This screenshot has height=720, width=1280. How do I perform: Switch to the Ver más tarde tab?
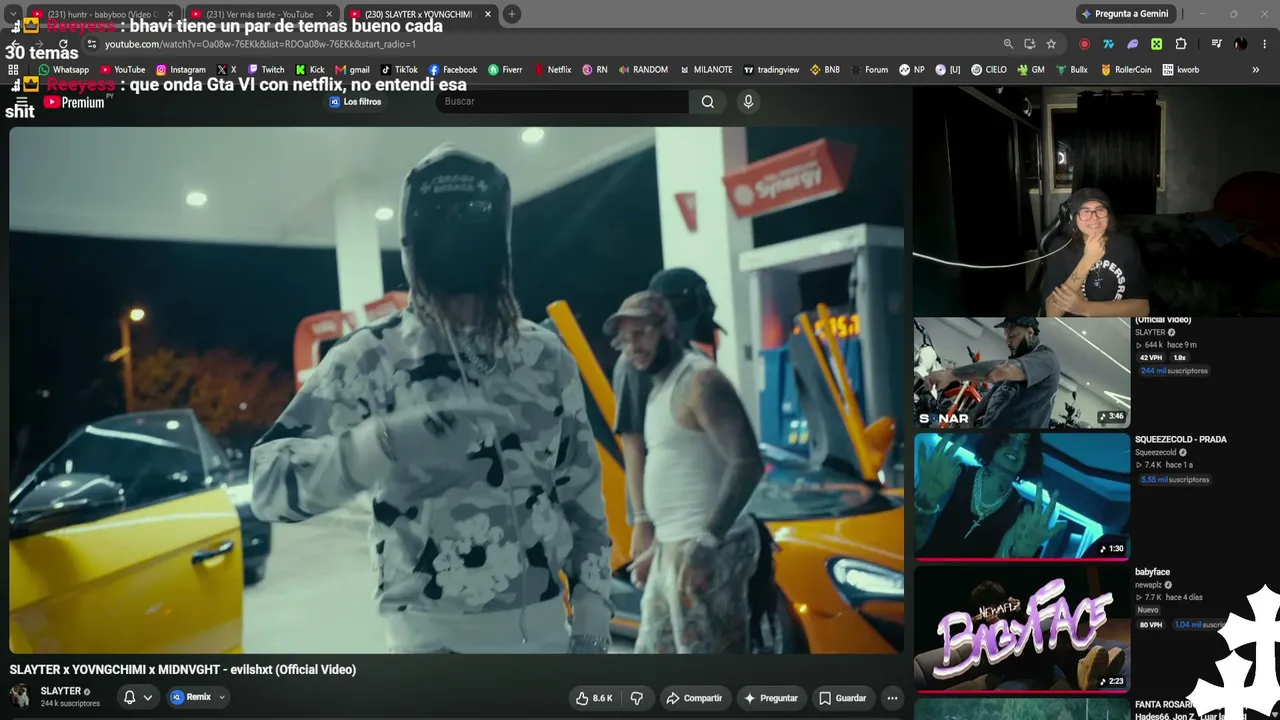(259, 14)
